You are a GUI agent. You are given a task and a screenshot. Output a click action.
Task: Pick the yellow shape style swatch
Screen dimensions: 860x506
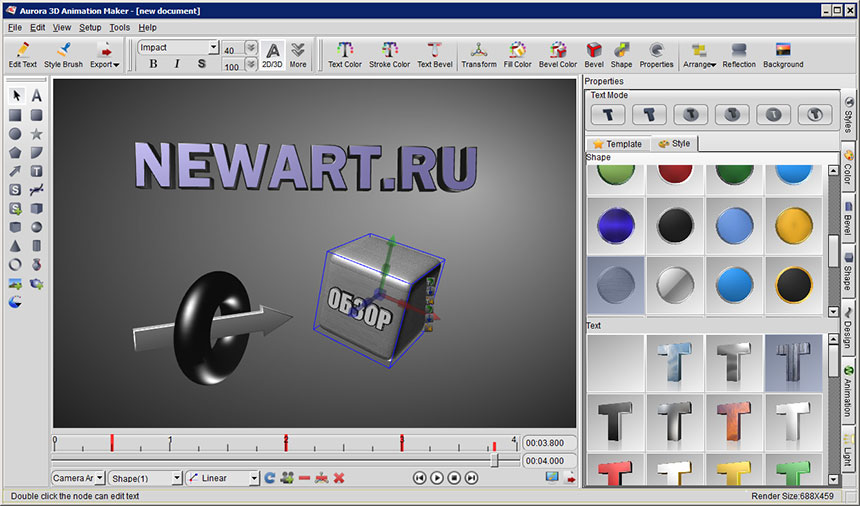tap(794, 225)
